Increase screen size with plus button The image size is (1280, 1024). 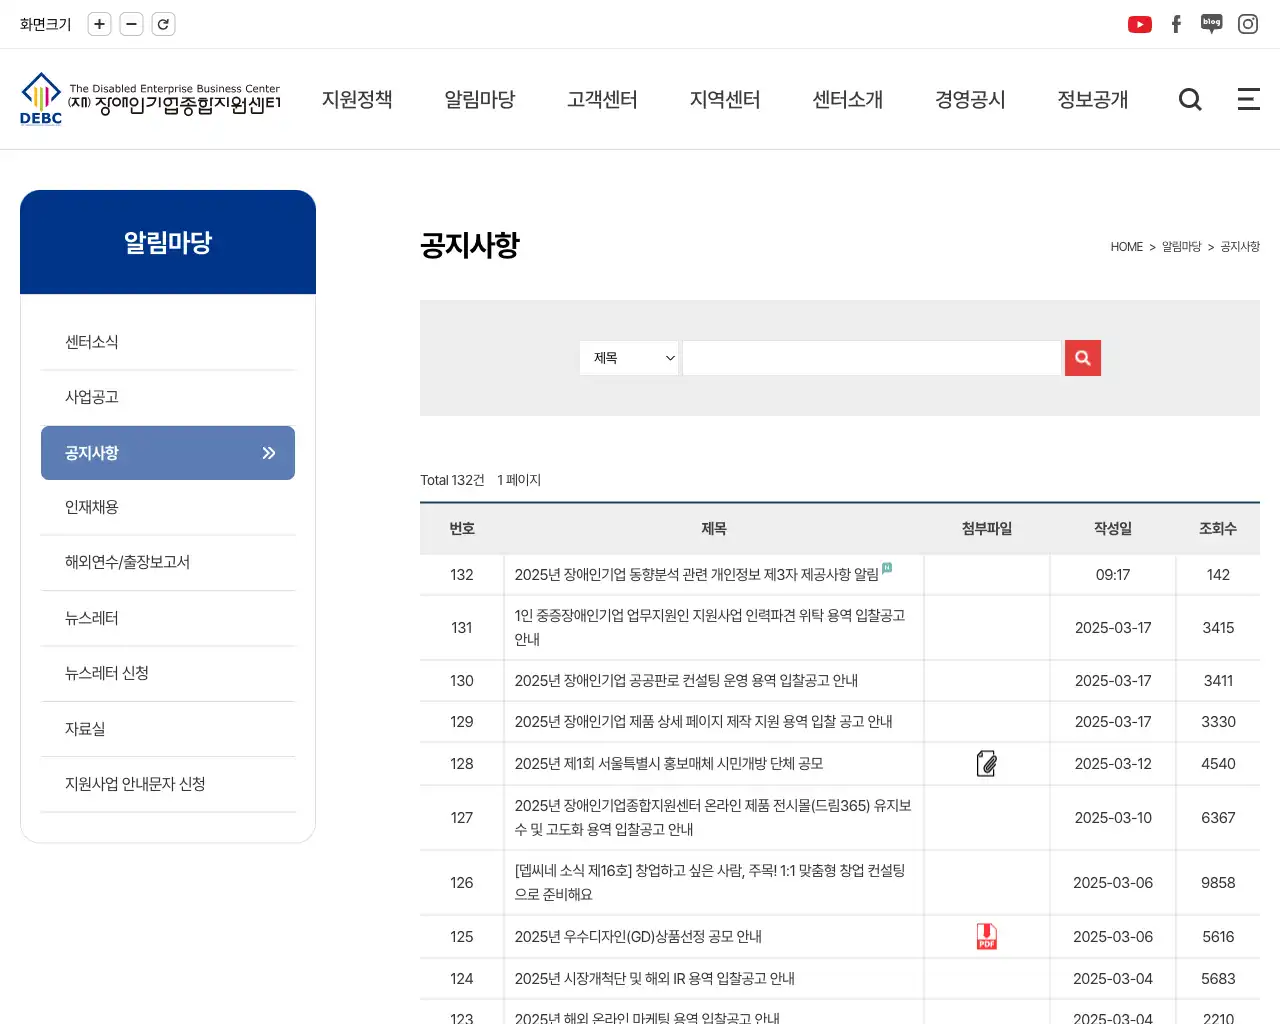click(99, 24)
